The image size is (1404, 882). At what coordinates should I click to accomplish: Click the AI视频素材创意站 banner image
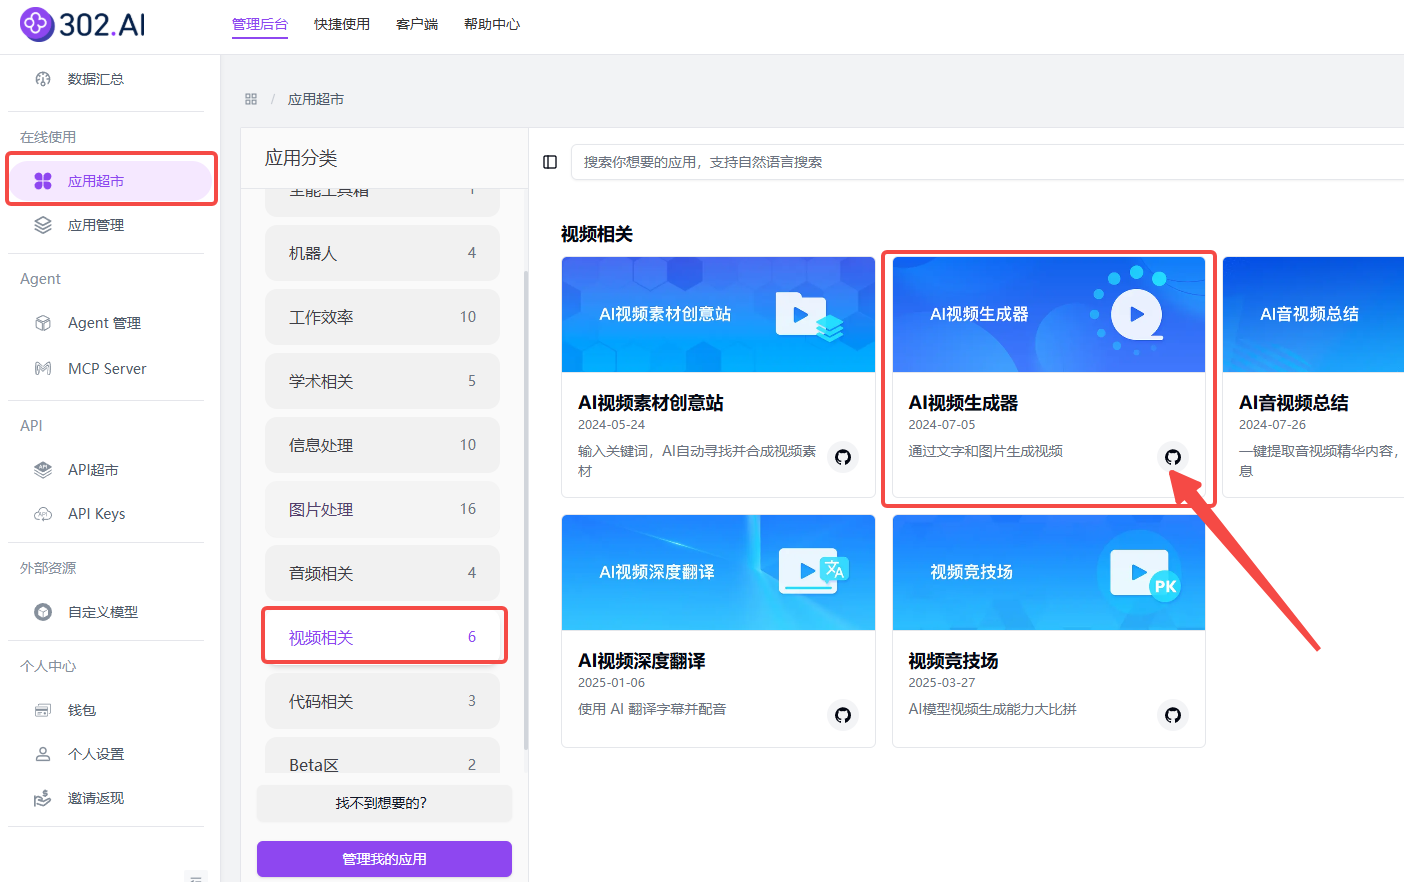pyautogui.click(x=718, y=314)
